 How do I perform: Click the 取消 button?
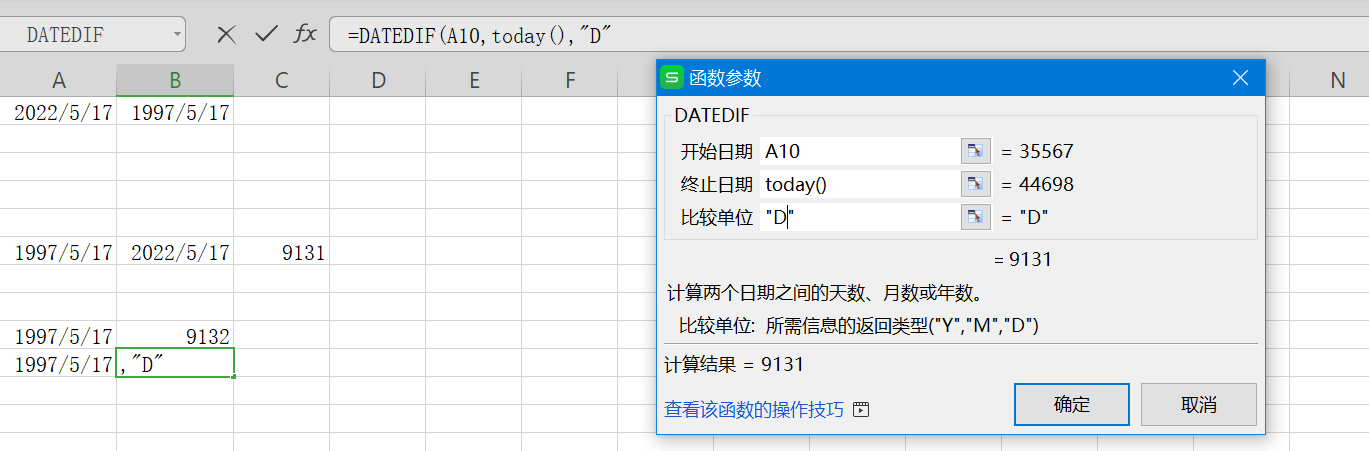(x=1198, y=405)
